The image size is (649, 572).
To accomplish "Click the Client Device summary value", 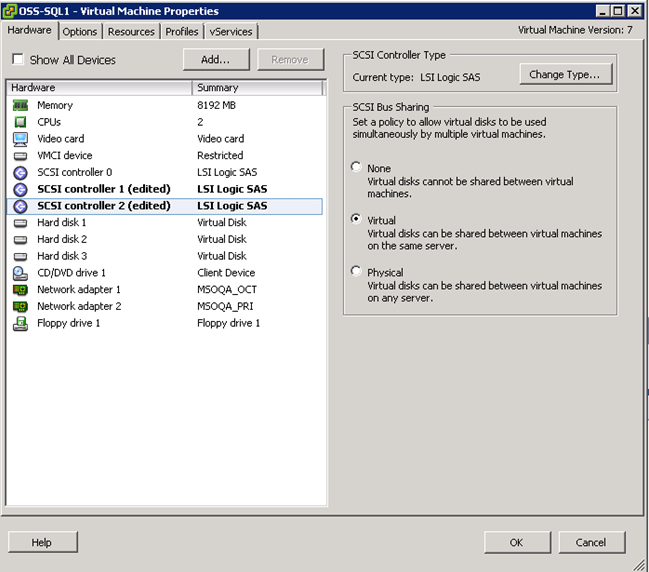I will click(226, 273).
